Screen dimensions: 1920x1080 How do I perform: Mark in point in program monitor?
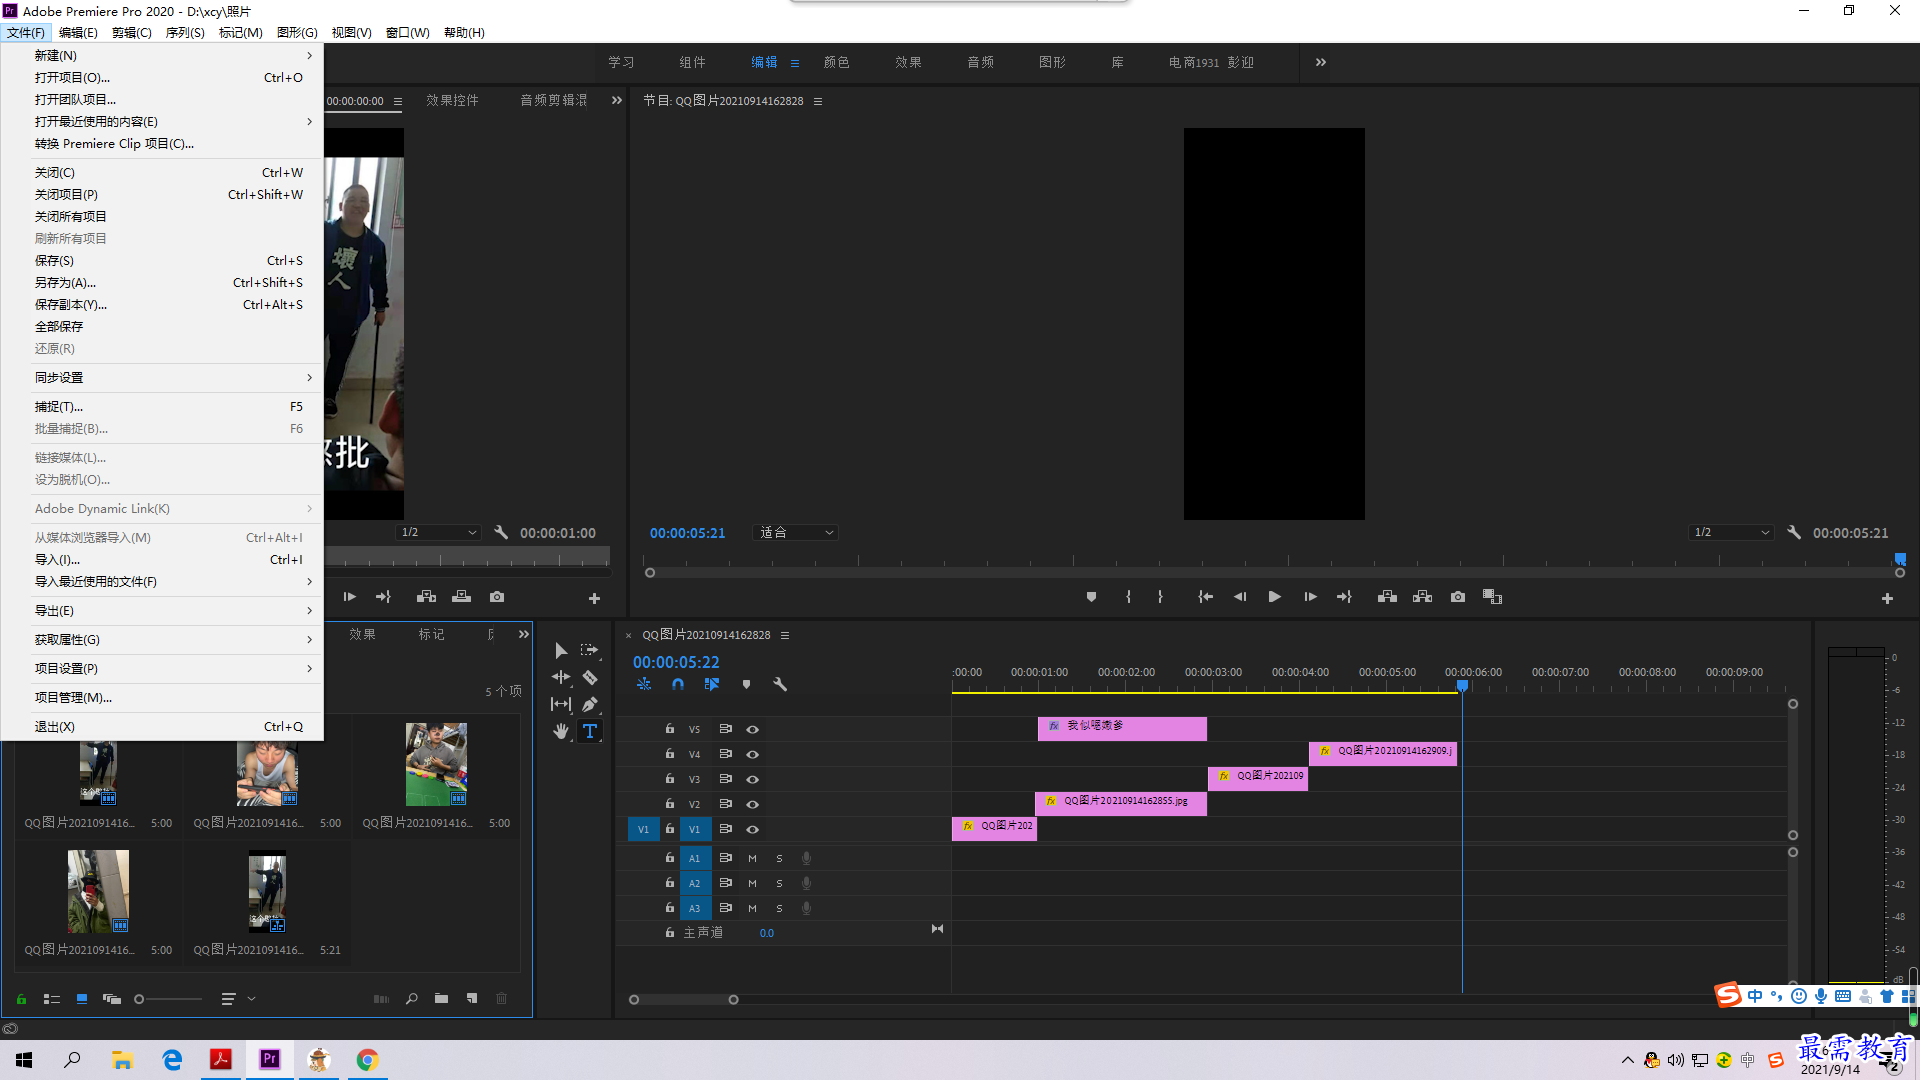click(x=1128, y=597)
